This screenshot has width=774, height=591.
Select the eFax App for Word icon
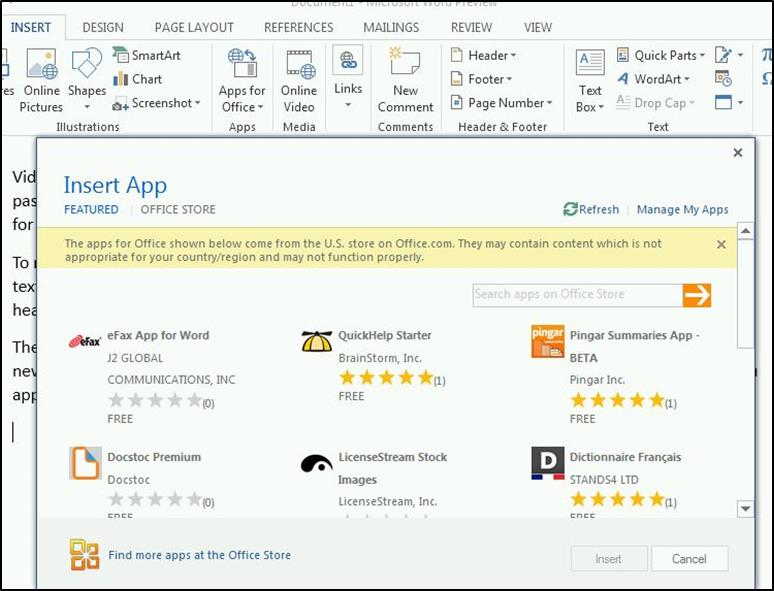point(85,341)
